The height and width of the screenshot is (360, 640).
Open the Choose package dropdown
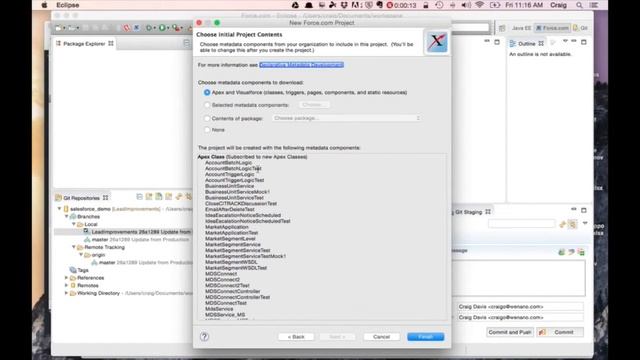click(347, 118)
